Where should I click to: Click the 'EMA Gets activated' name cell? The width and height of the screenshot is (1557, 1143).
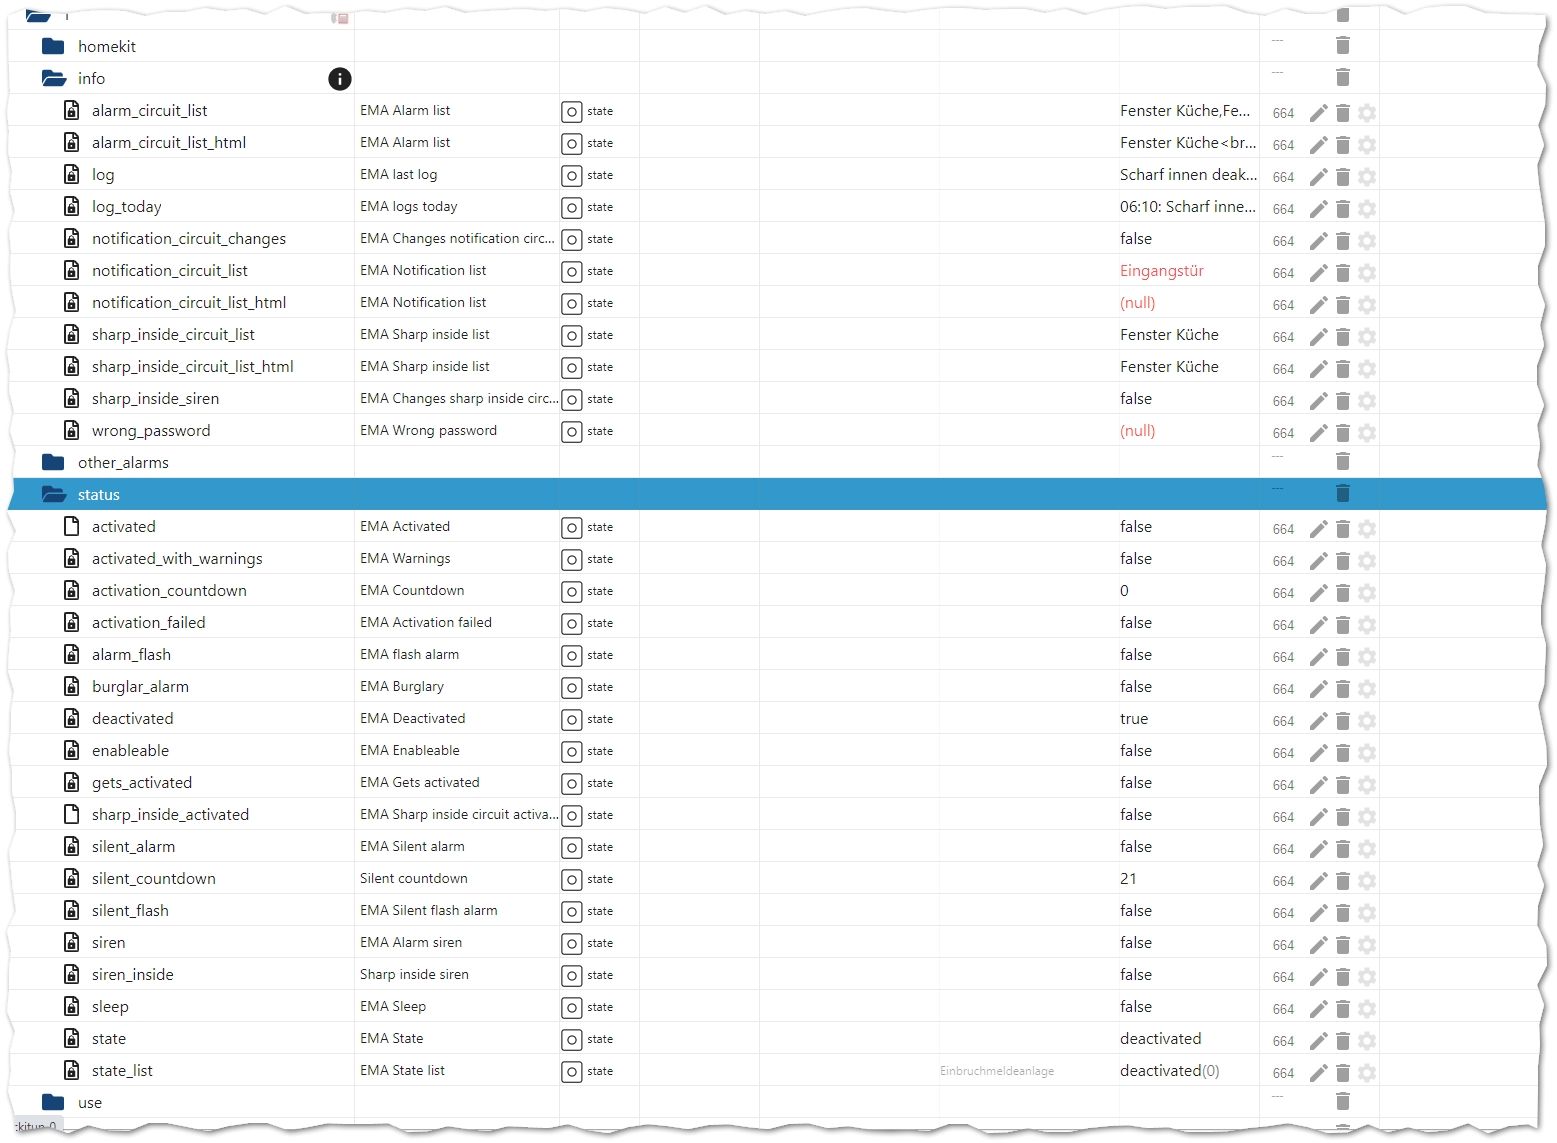click(x=420, y=782)
